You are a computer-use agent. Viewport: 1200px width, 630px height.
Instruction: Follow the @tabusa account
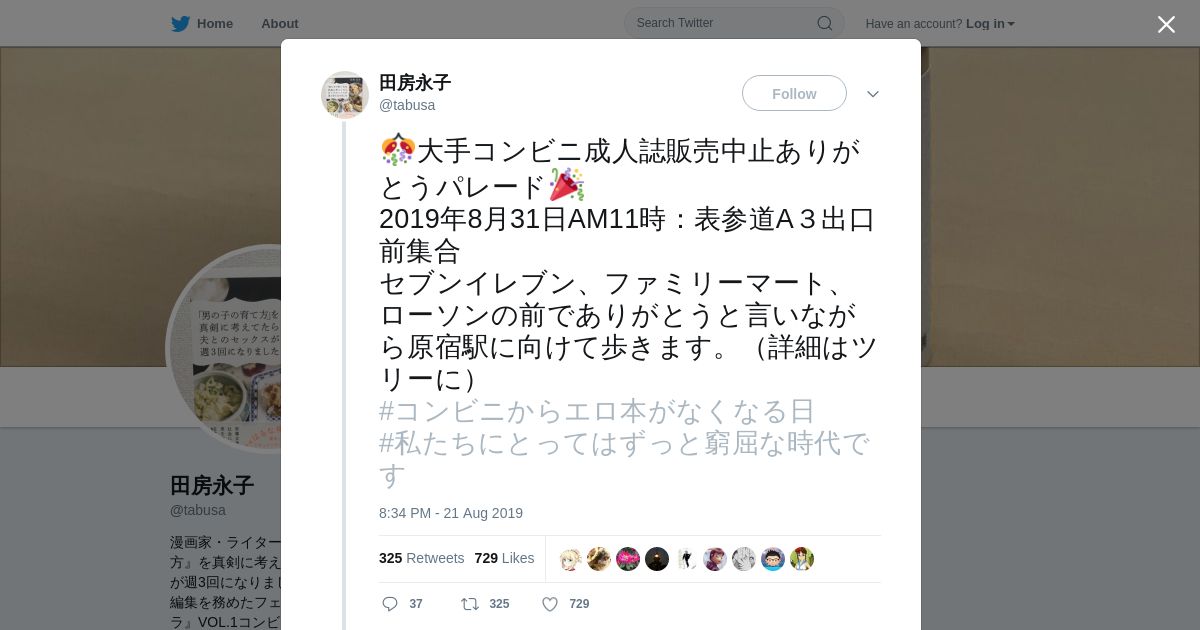pos(794,93)
